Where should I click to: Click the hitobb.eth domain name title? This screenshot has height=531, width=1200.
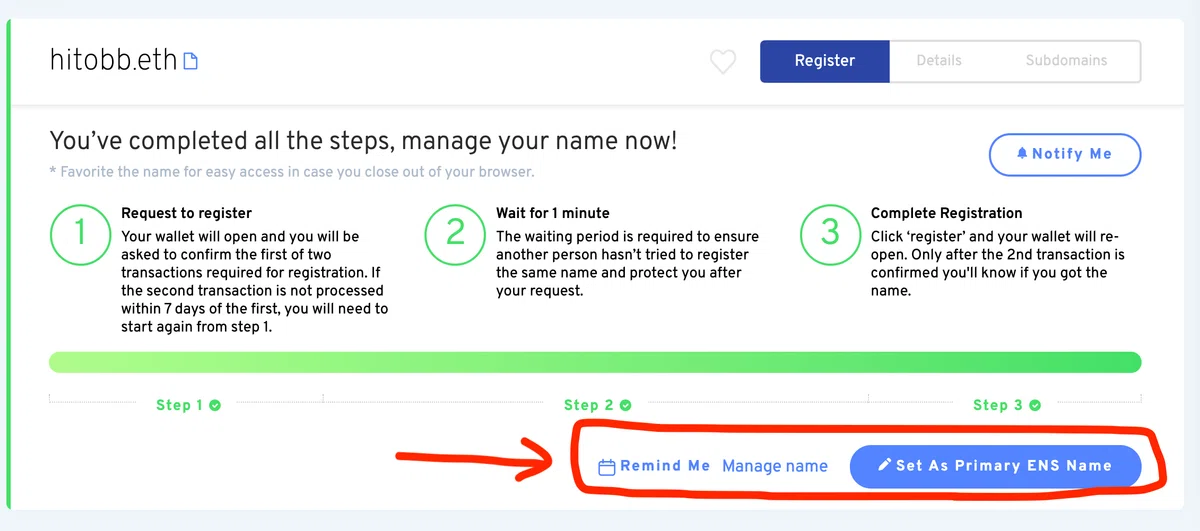coord(113,61)
